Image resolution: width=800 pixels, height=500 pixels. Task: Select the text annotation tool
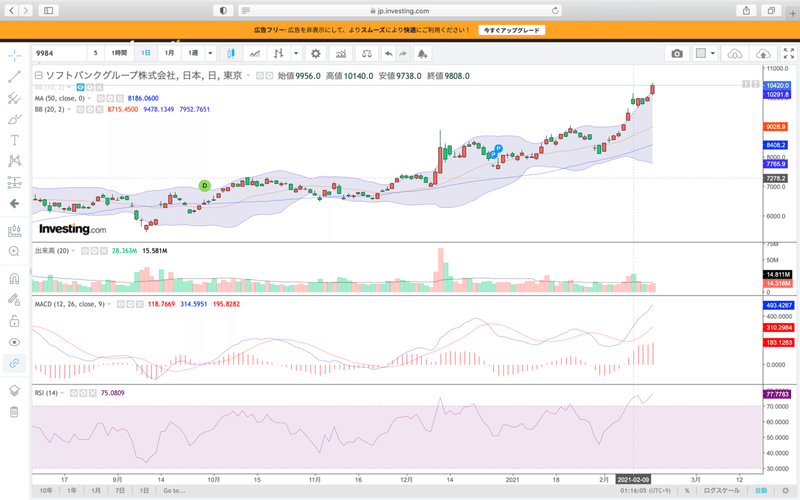click(14, 140)
